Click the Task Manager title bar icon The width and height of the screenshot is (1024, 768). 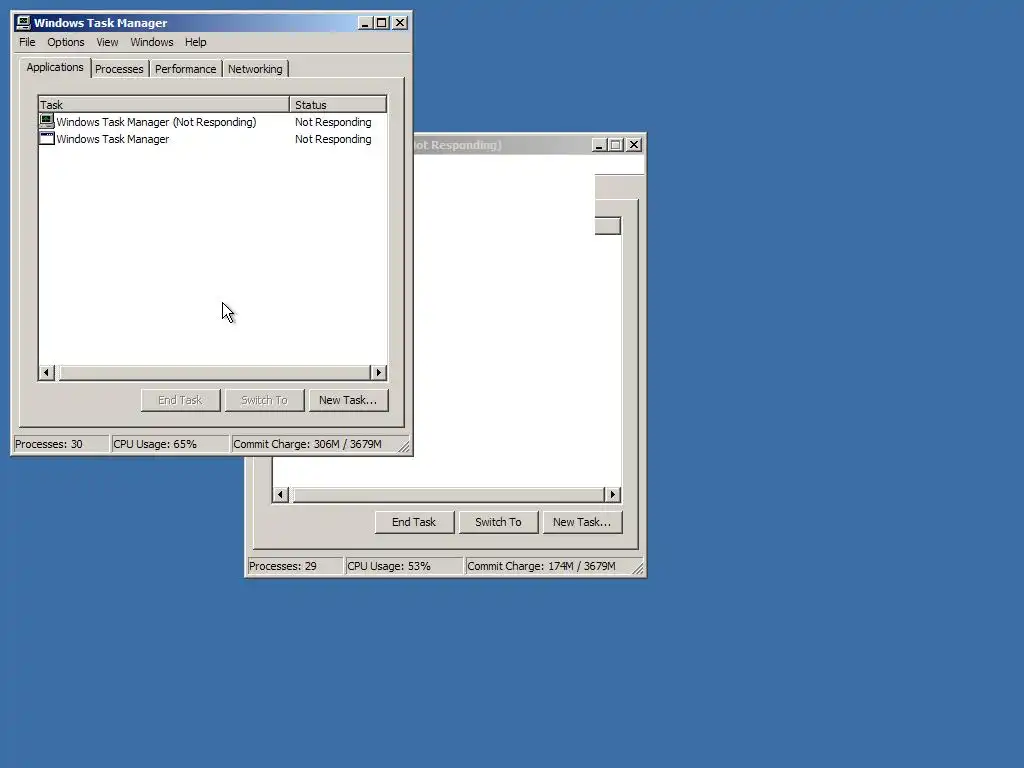24,23
